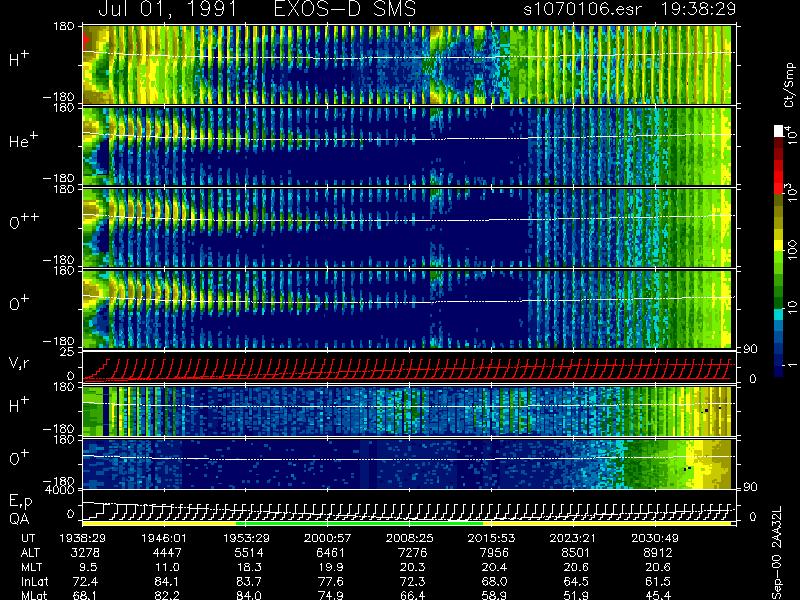
Task: Click InLat value '83.7'
Action: (249, 581)
